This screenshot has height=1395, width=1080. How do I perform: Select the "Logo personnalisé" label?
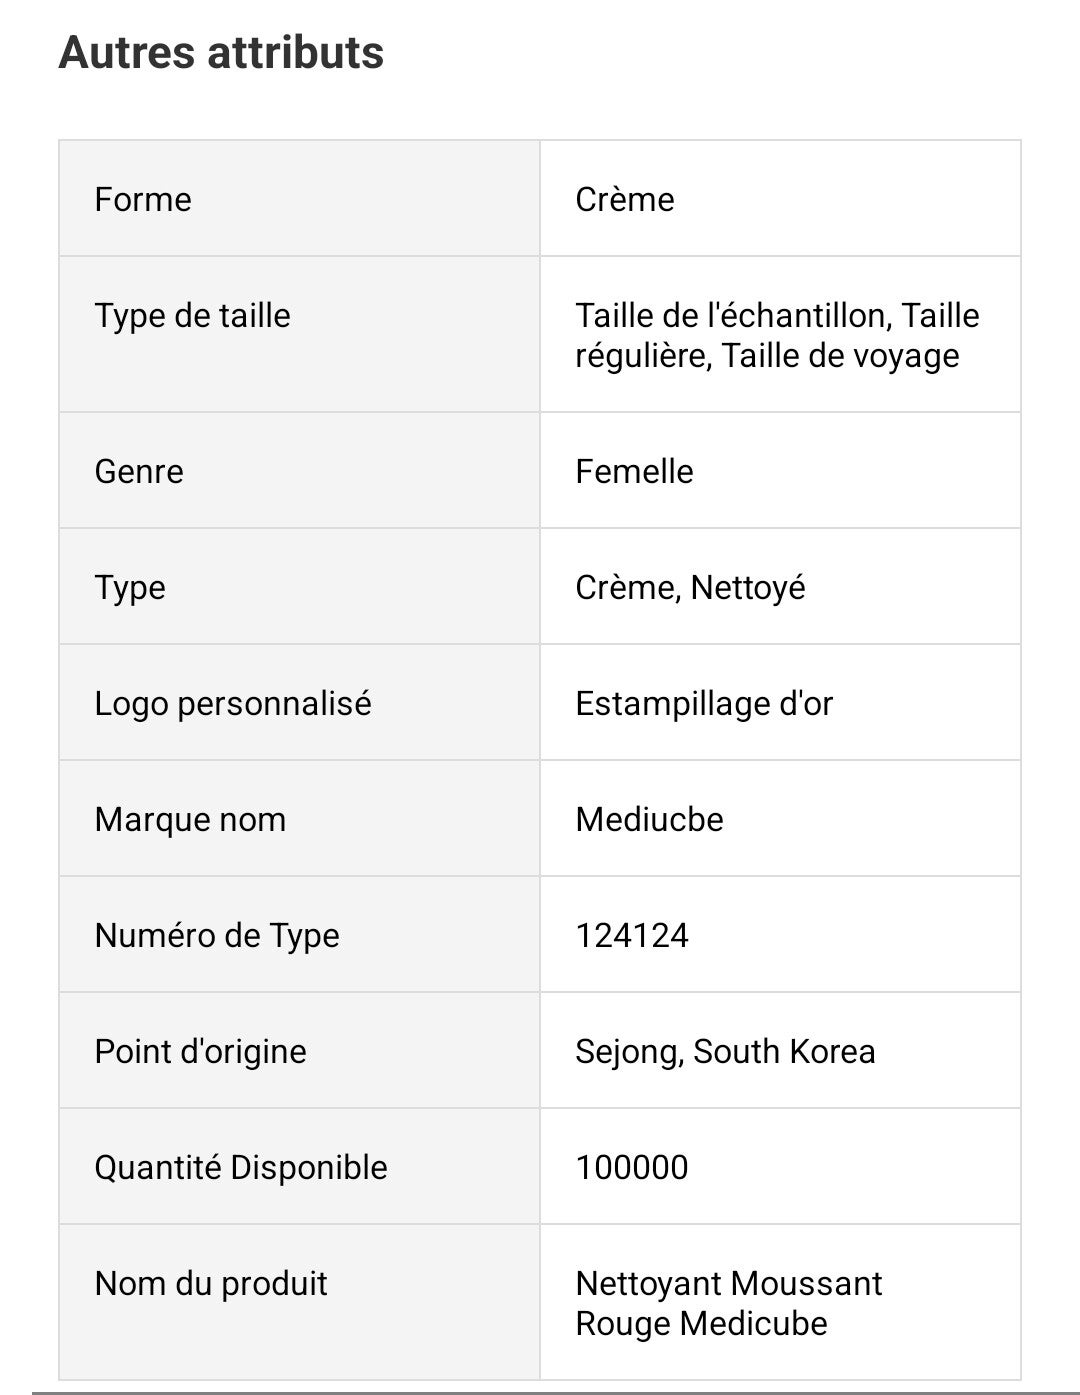tap(233, 704)
